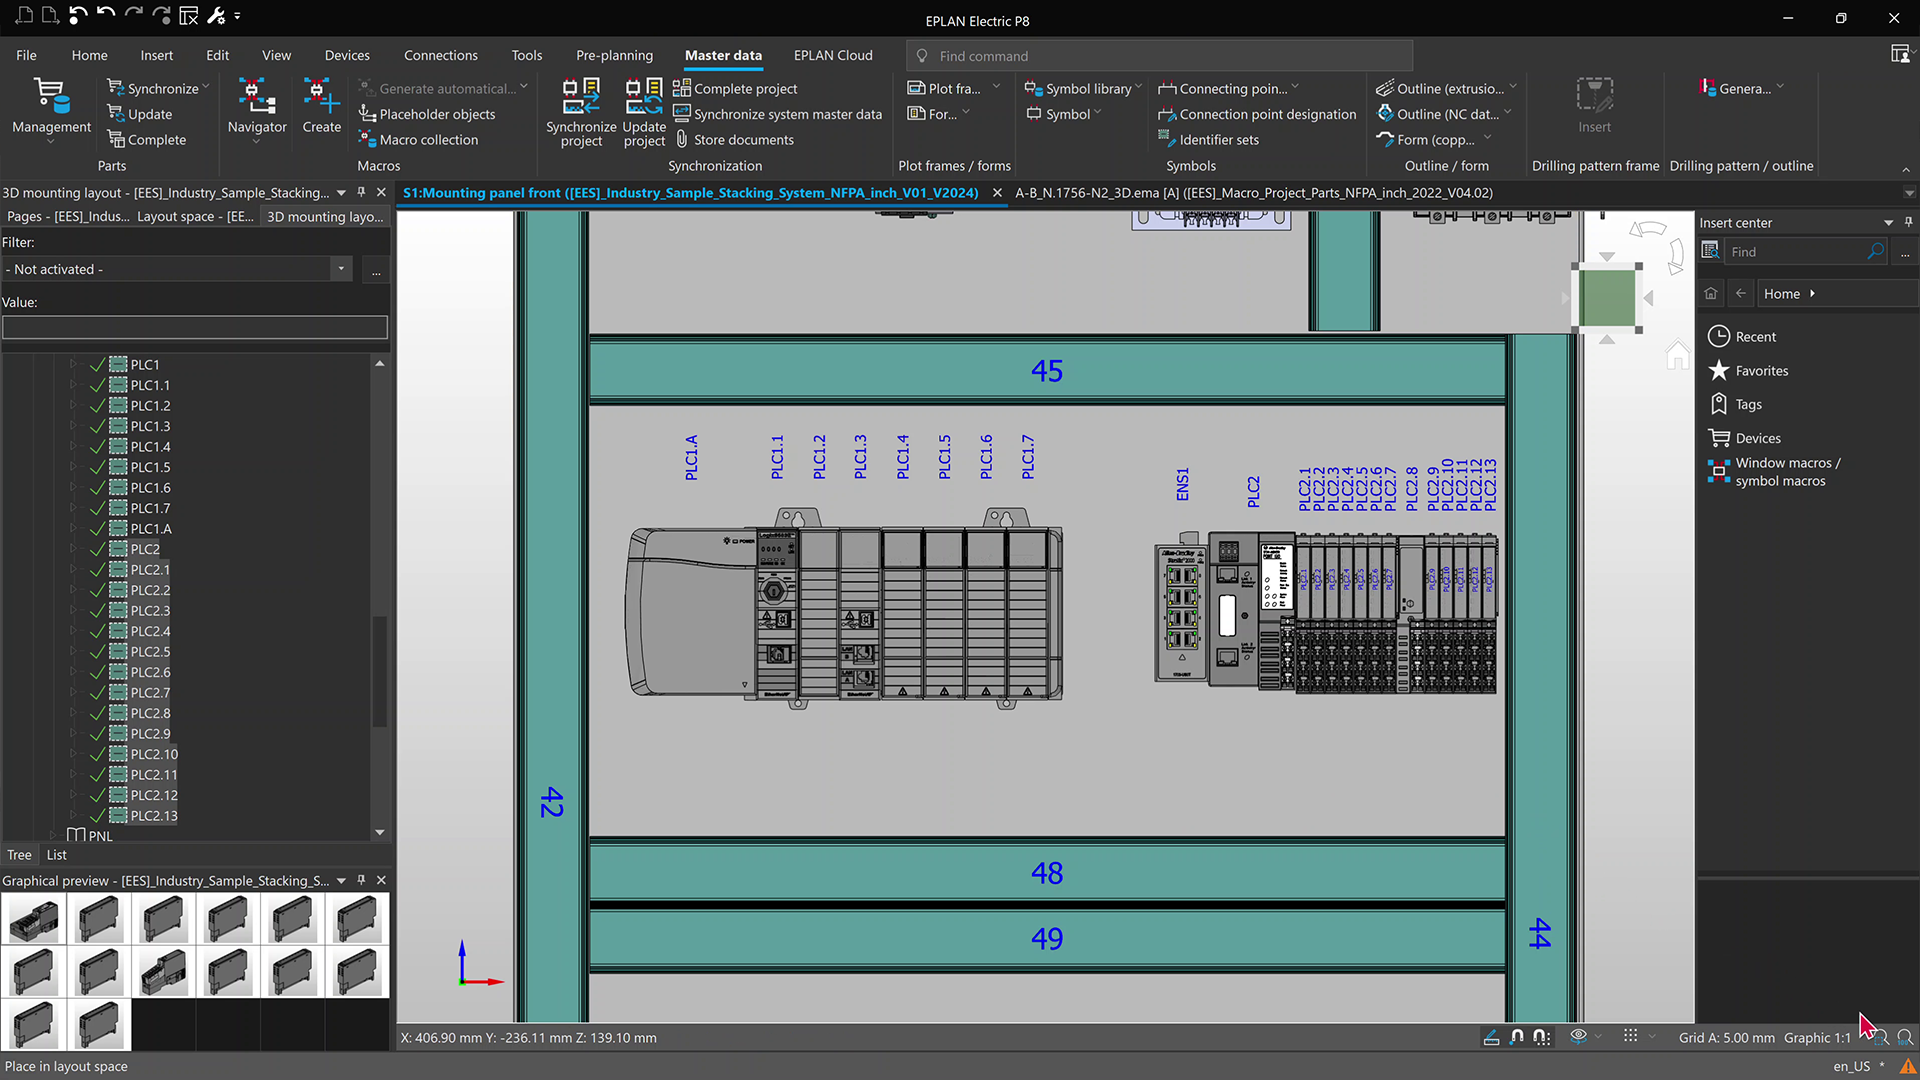Open the Update project tool

(643, 112)
